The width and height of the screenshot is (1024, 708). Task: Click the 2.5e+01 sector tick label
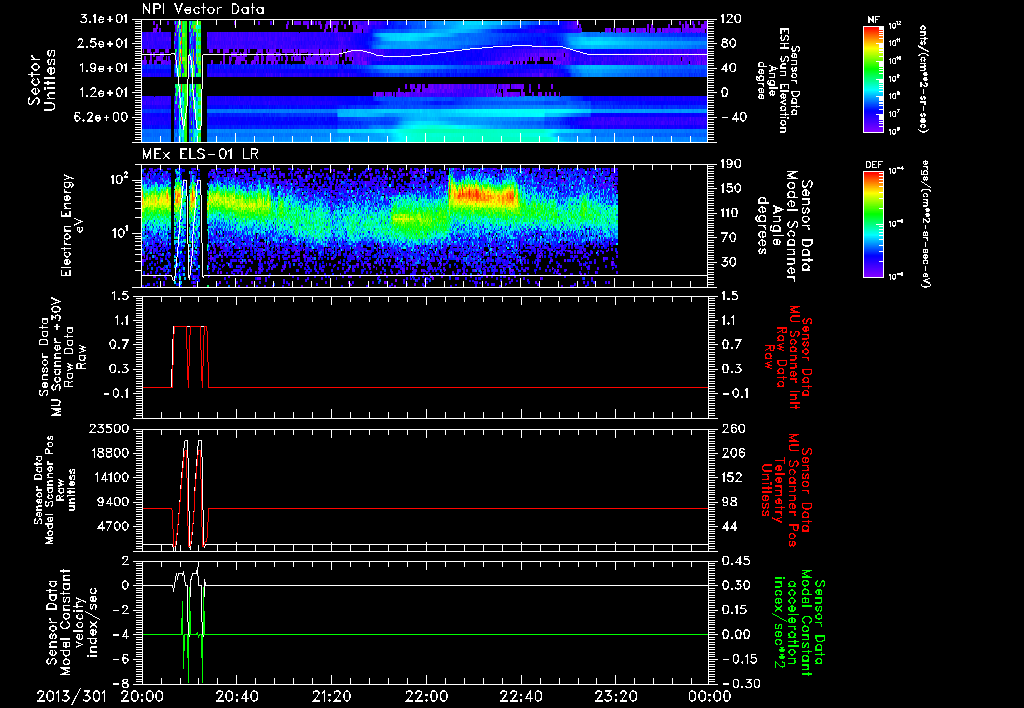point(105,43)
